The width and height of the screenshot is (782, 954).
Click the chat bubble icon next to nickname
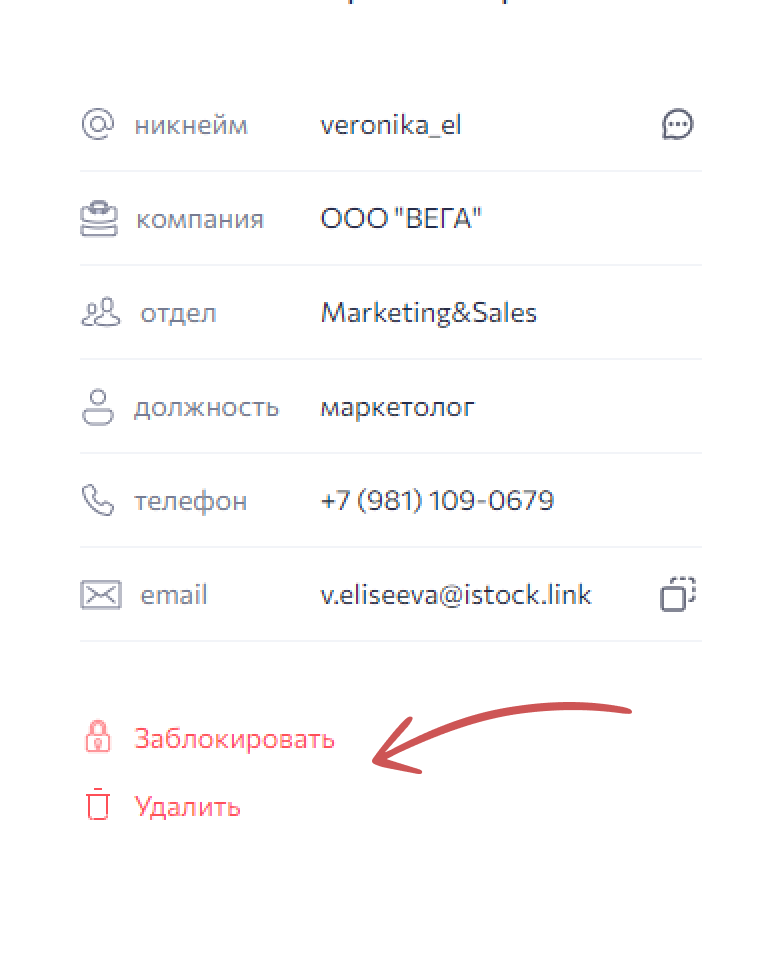coord(678,125)
